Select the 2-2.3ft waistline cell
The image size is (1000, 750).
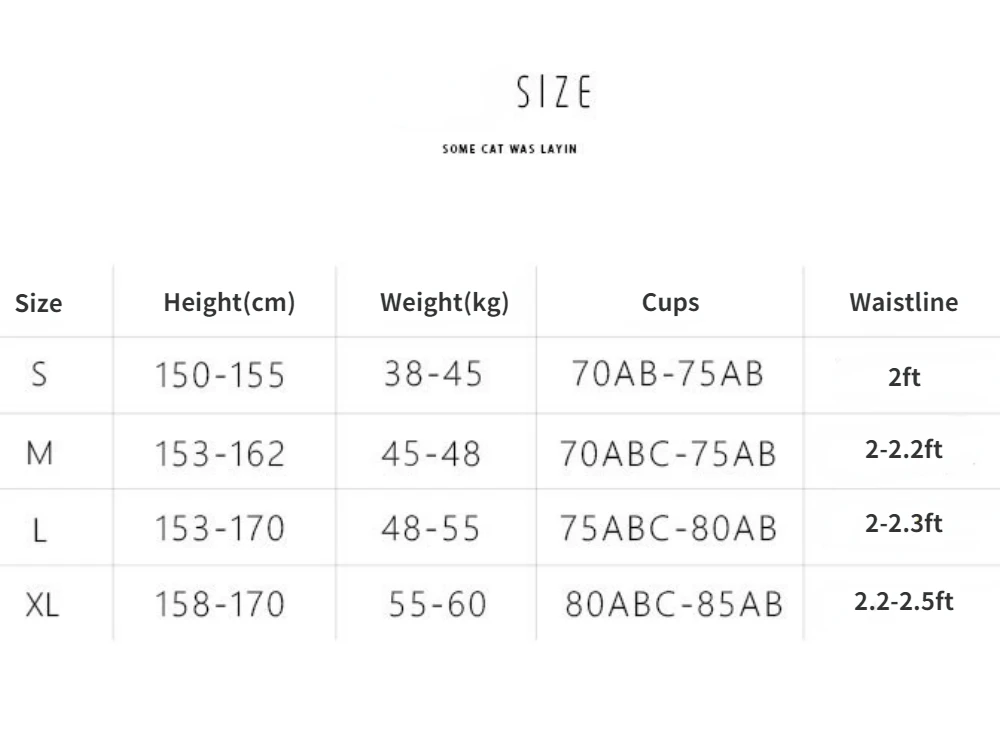(x=903, y=523)
